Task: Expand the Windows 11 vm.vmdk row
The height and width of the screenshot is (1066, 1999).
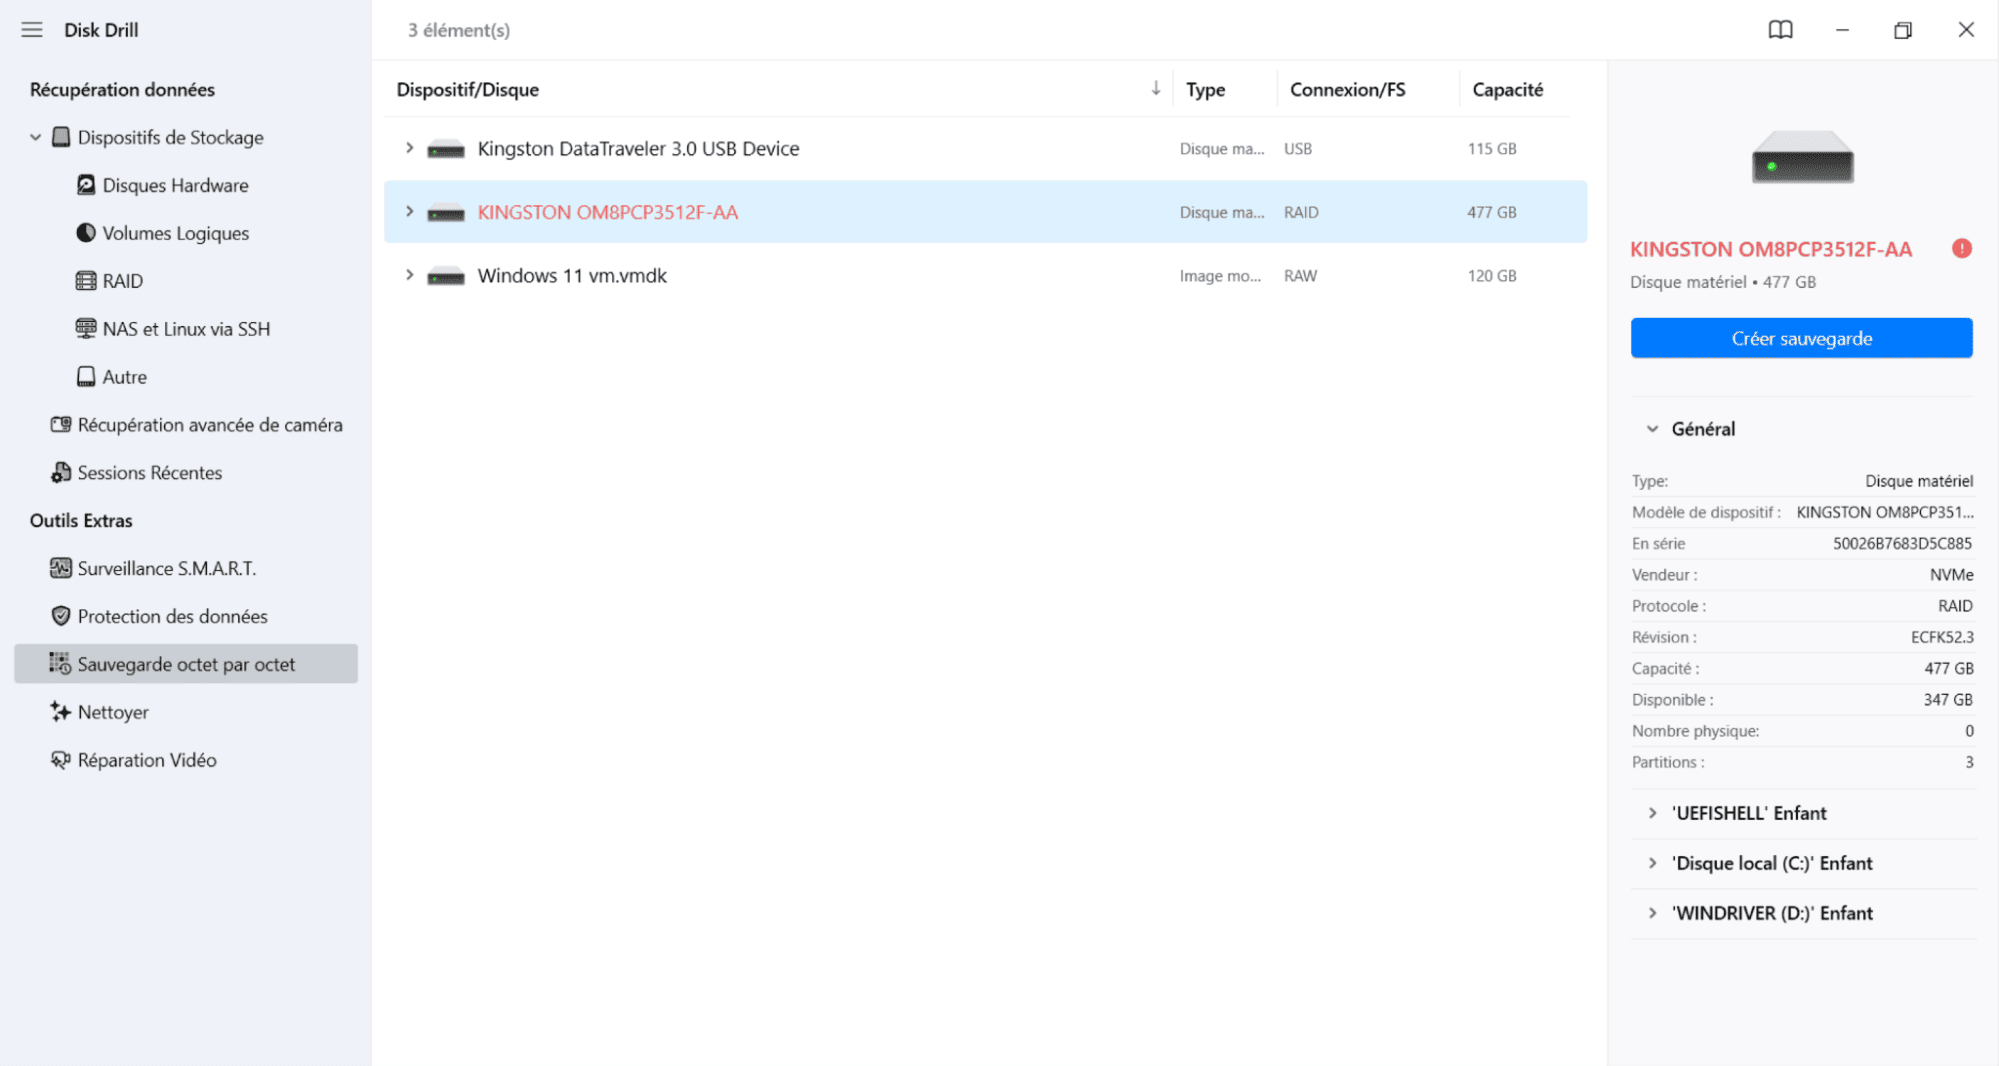Action: 409,275
